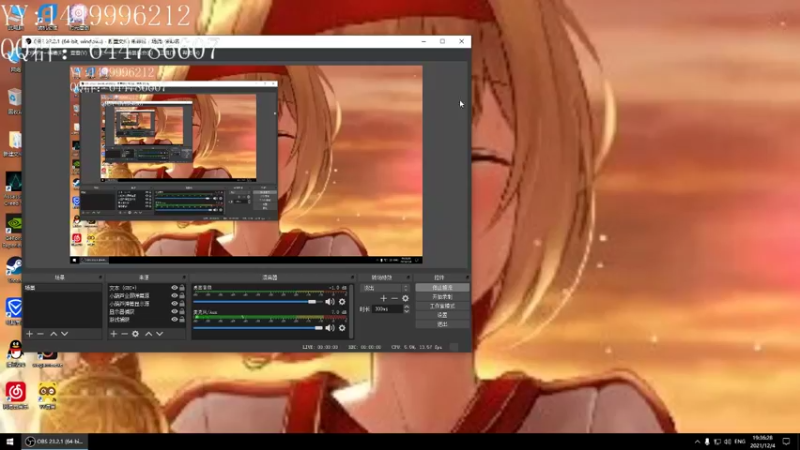
Task: Hide the 显示器捕获 display capture source
Action: click(174, 311)
